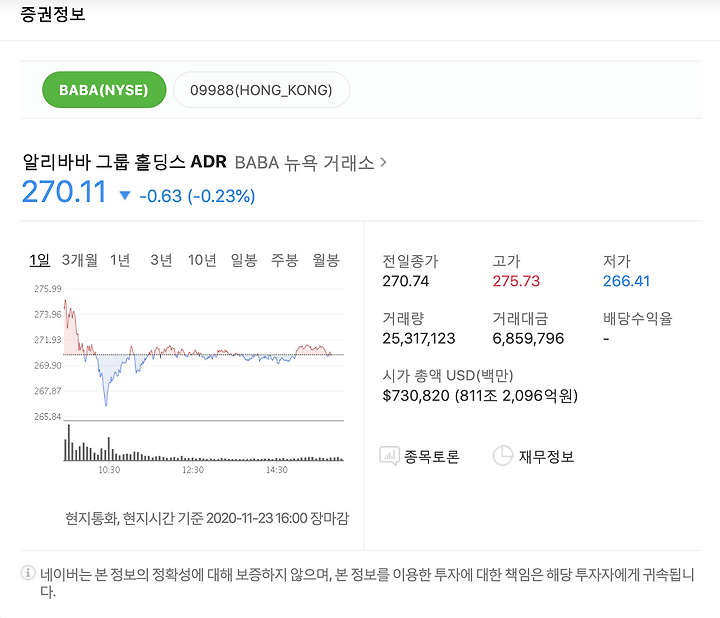
Task: Click the blue down-triangle price change icon
Action: pos(124,196)
